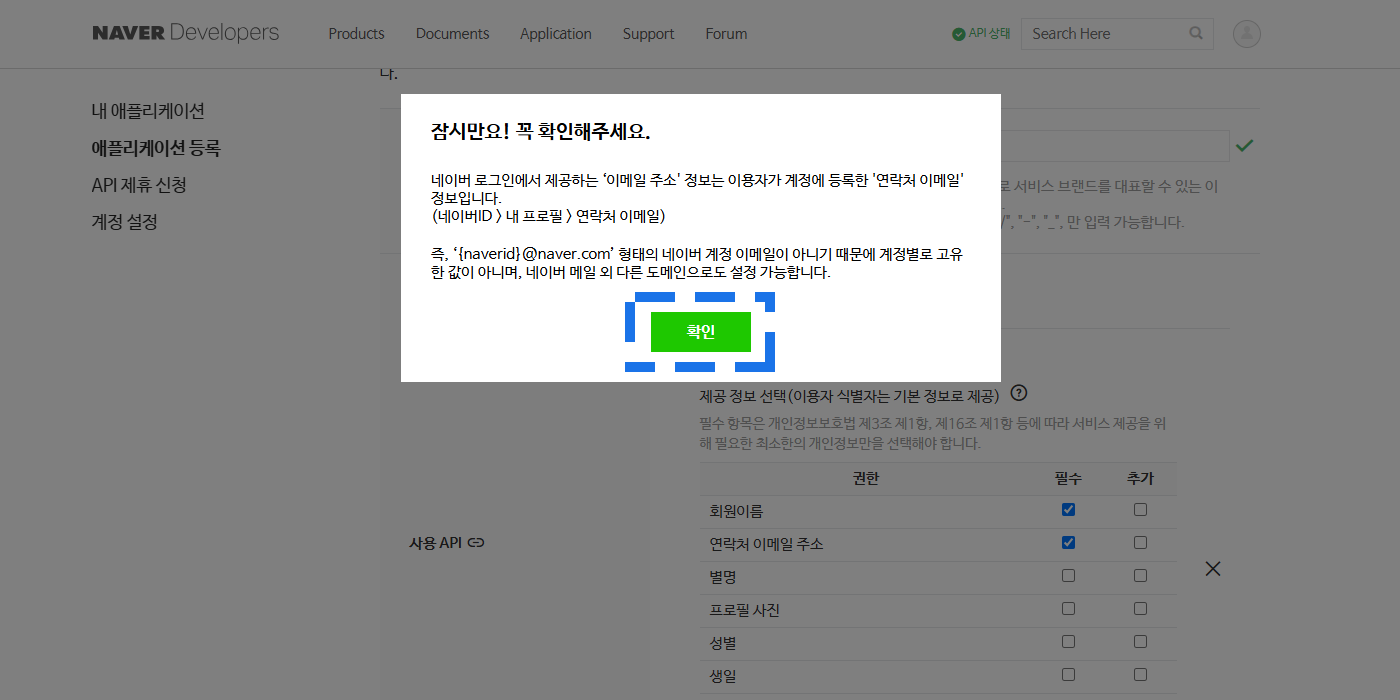This screenshot has width=1400, height=700.
Task: Click the 사용 API label
Action: [436, 543]
